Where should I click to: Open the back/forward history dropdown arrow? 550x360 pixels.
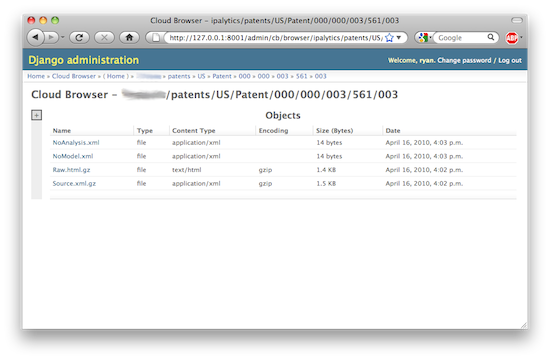[x=62, y=37]
